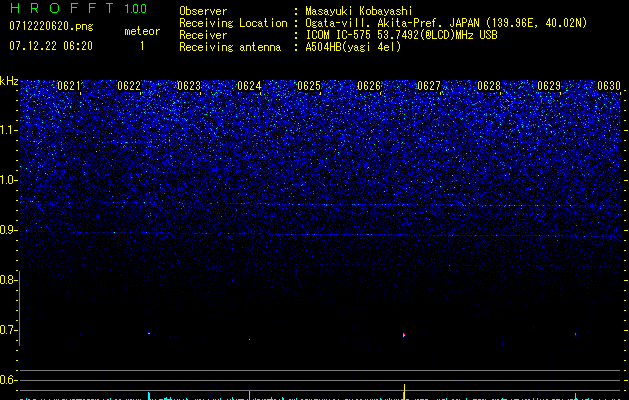
Task: Click the 0628 time marker
Action: coord(489,86)
